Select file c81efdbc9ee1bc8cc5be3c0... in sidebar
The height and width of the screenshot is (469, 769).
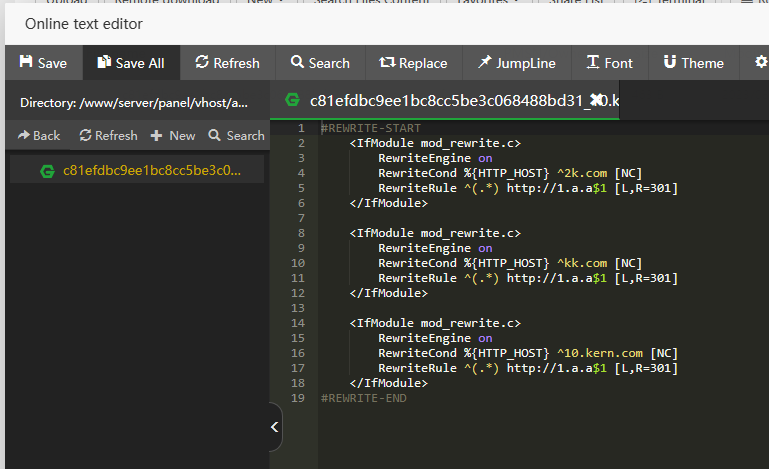pyautogui.click(x=137, y=170)
